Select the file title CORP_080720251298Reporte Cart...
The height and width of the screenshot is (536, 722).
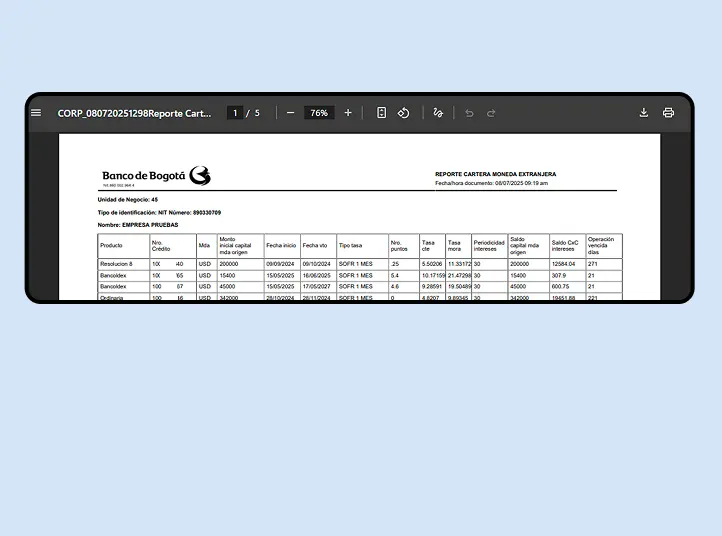coord(134,113)
